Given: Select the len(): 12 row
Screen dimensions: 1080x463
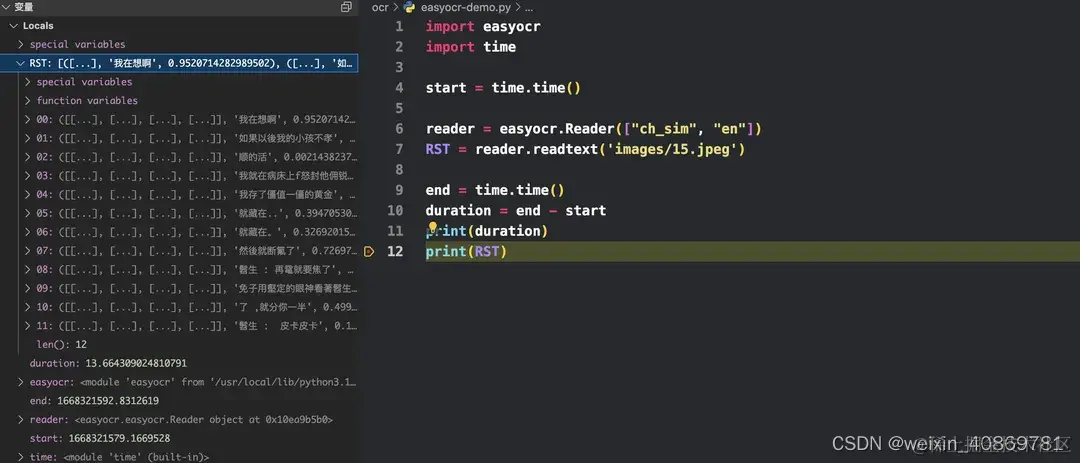Looking at the screenshot, I should pyautogui.click(x=179, y=344).
